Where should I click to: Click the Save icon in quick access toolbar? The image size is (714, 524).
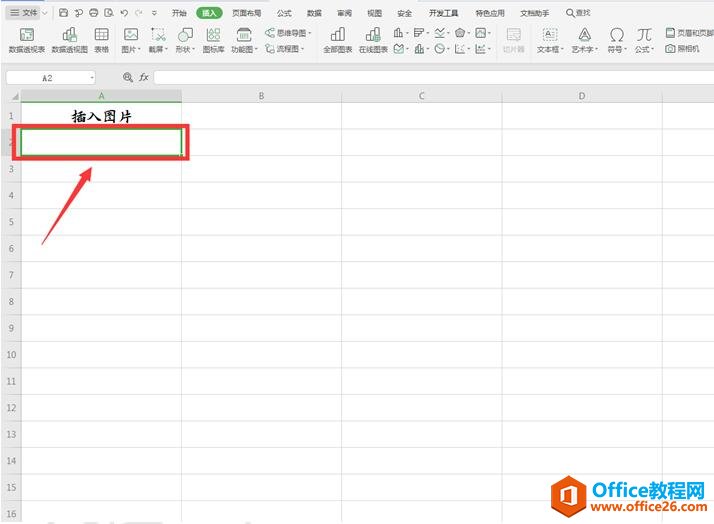pyautogui.click(x=64, y=13)
